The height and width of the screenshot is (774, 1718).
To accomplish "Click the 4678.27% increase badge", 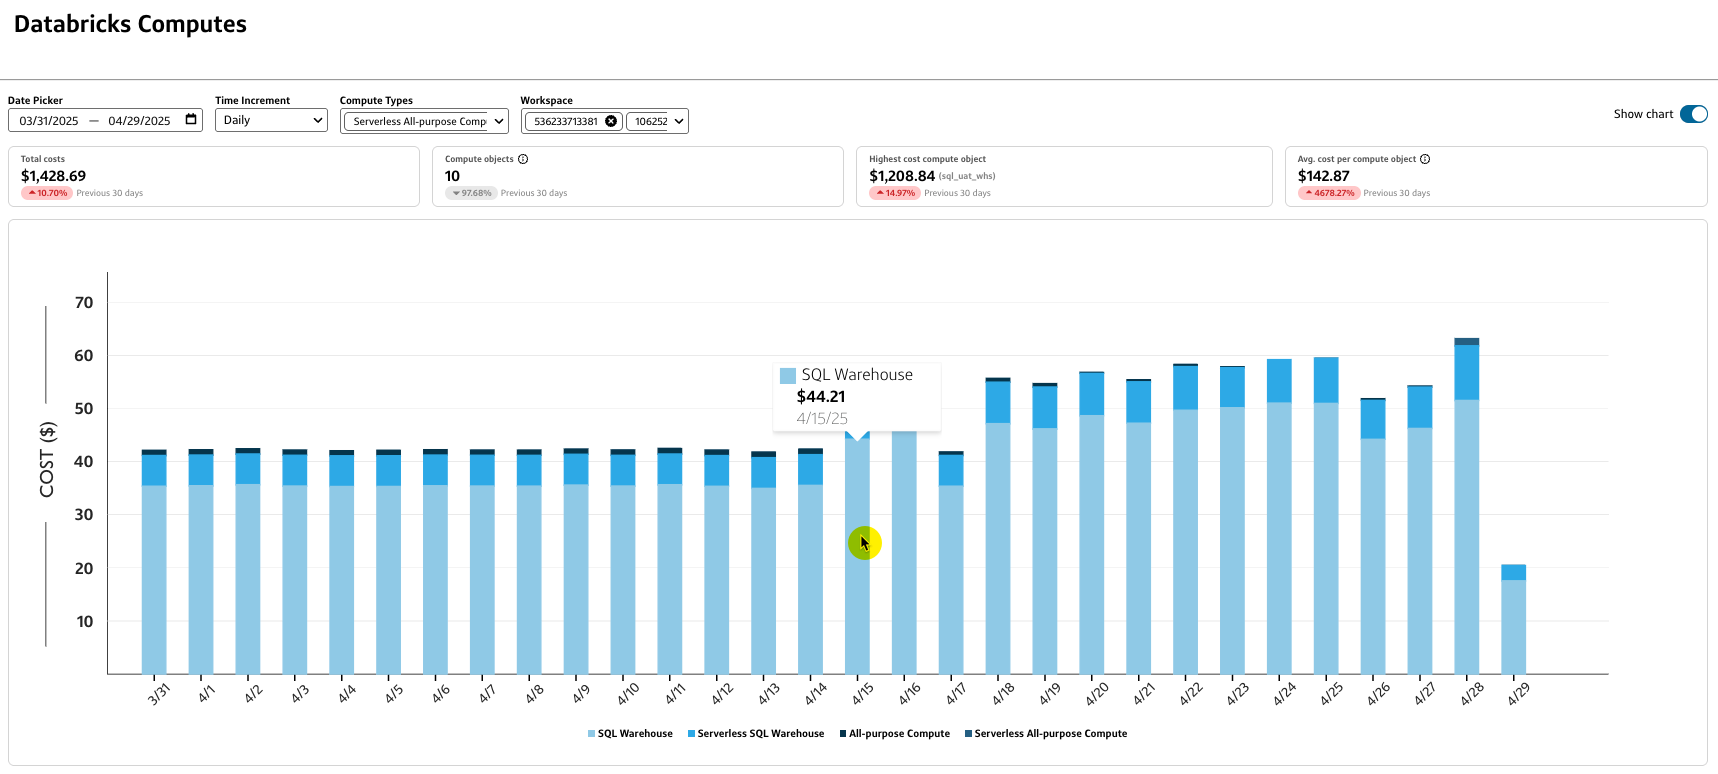I will [1329, 193].
